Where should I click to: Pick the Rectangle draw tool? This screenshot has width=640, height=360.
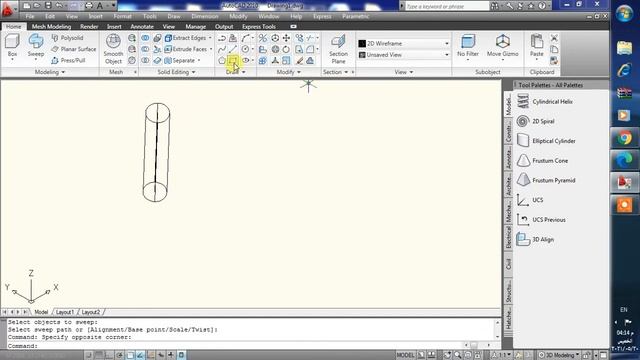click(233, 60)
